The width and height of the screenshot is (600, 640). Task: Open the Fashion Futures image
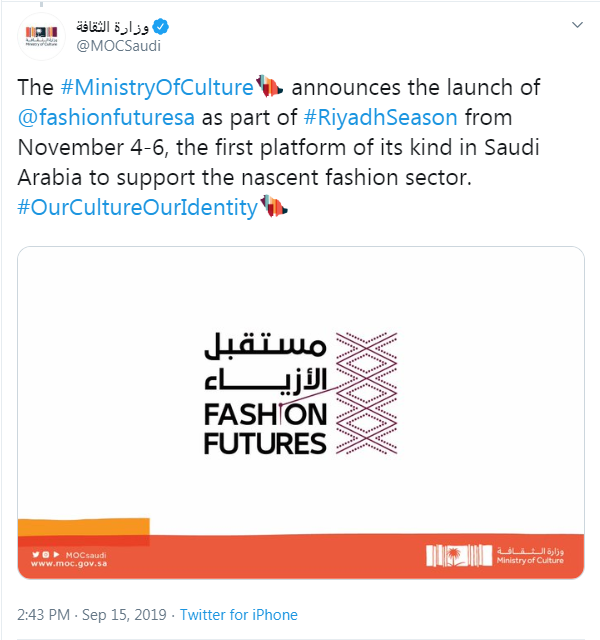(300, 412)
